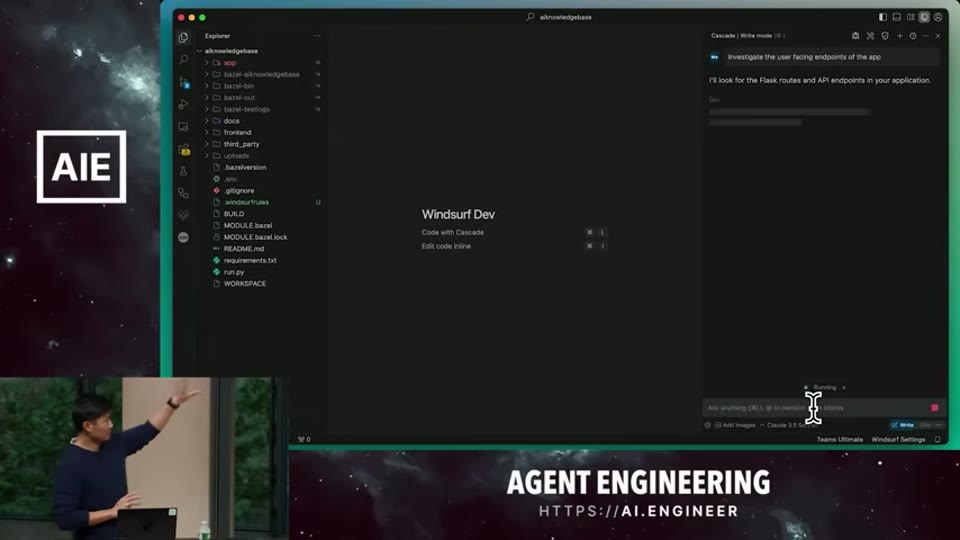
Task: Click Code with Cascade on welcome screen
Action: 452,232
